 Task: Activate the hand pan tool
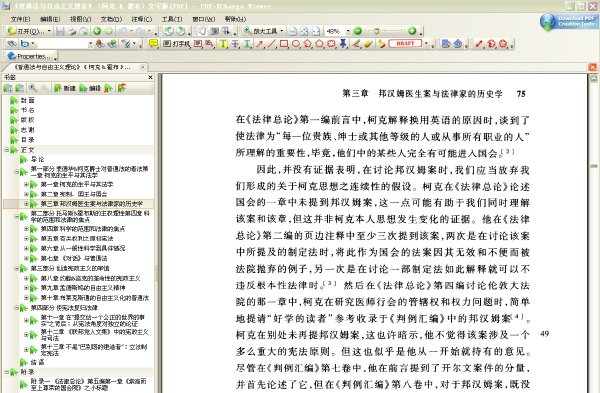202,31
